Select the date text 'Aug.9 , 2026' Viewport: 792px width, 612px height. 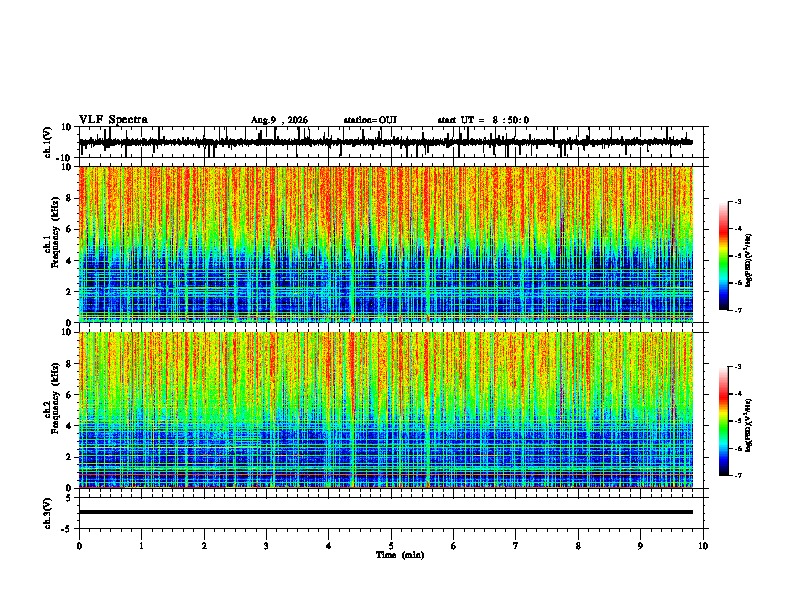(x=279, y=120)
